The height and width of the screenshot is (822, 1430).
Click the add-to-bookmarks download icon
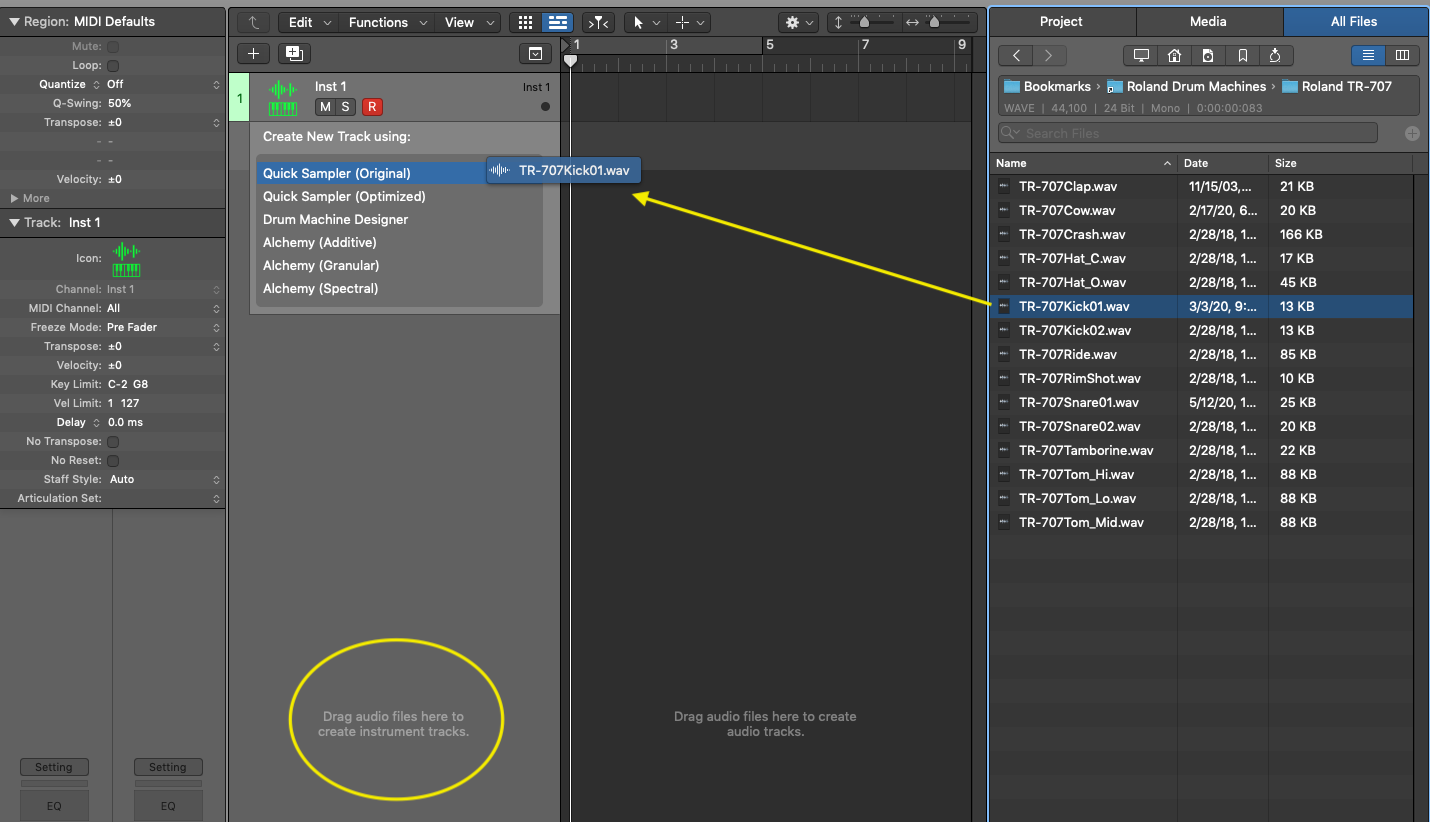pyautogui.click(x=1276, y=56)
